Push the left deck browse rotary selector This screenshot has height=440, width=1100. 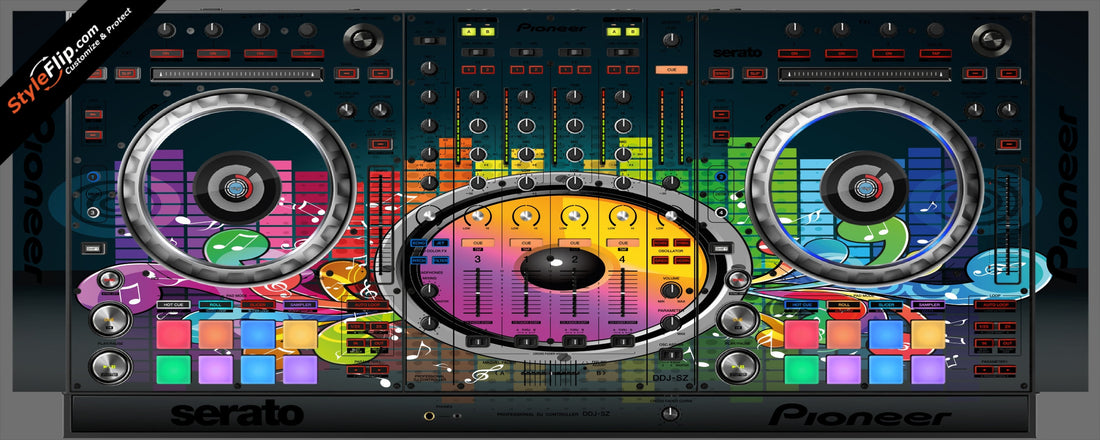(x=363, y=38)
